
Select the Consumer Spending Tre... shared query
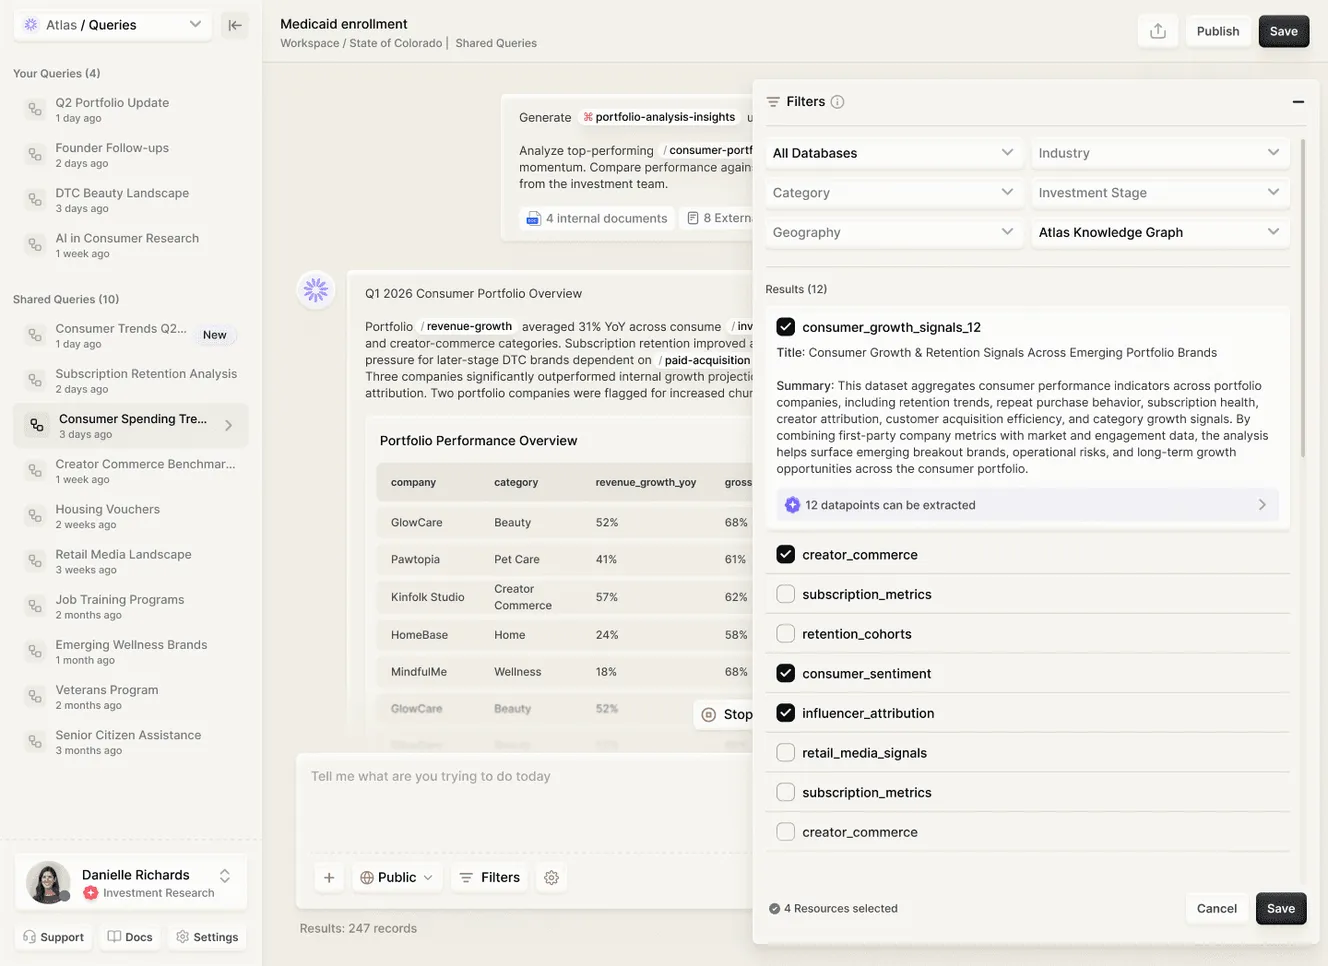[131, 426]
